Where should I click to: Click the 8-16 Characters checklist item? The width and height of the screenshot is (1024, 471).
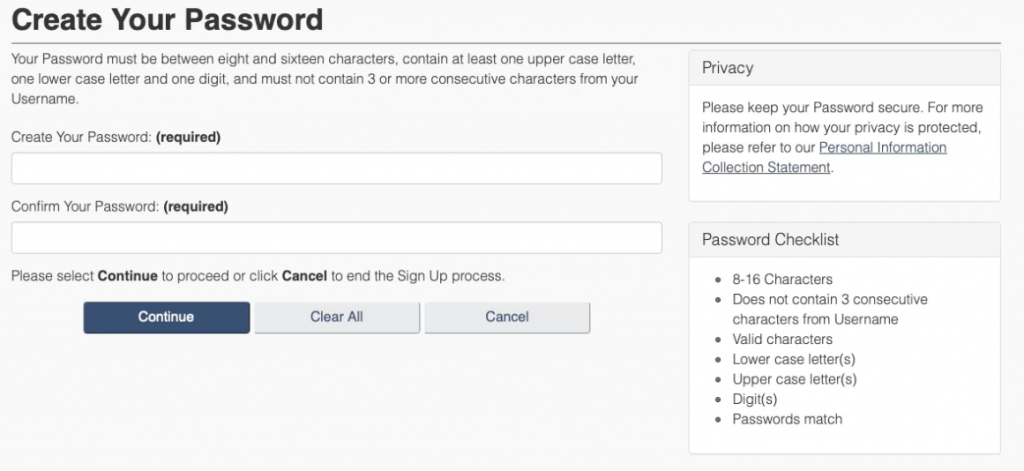pyautogui.click(x=782, y=279)
